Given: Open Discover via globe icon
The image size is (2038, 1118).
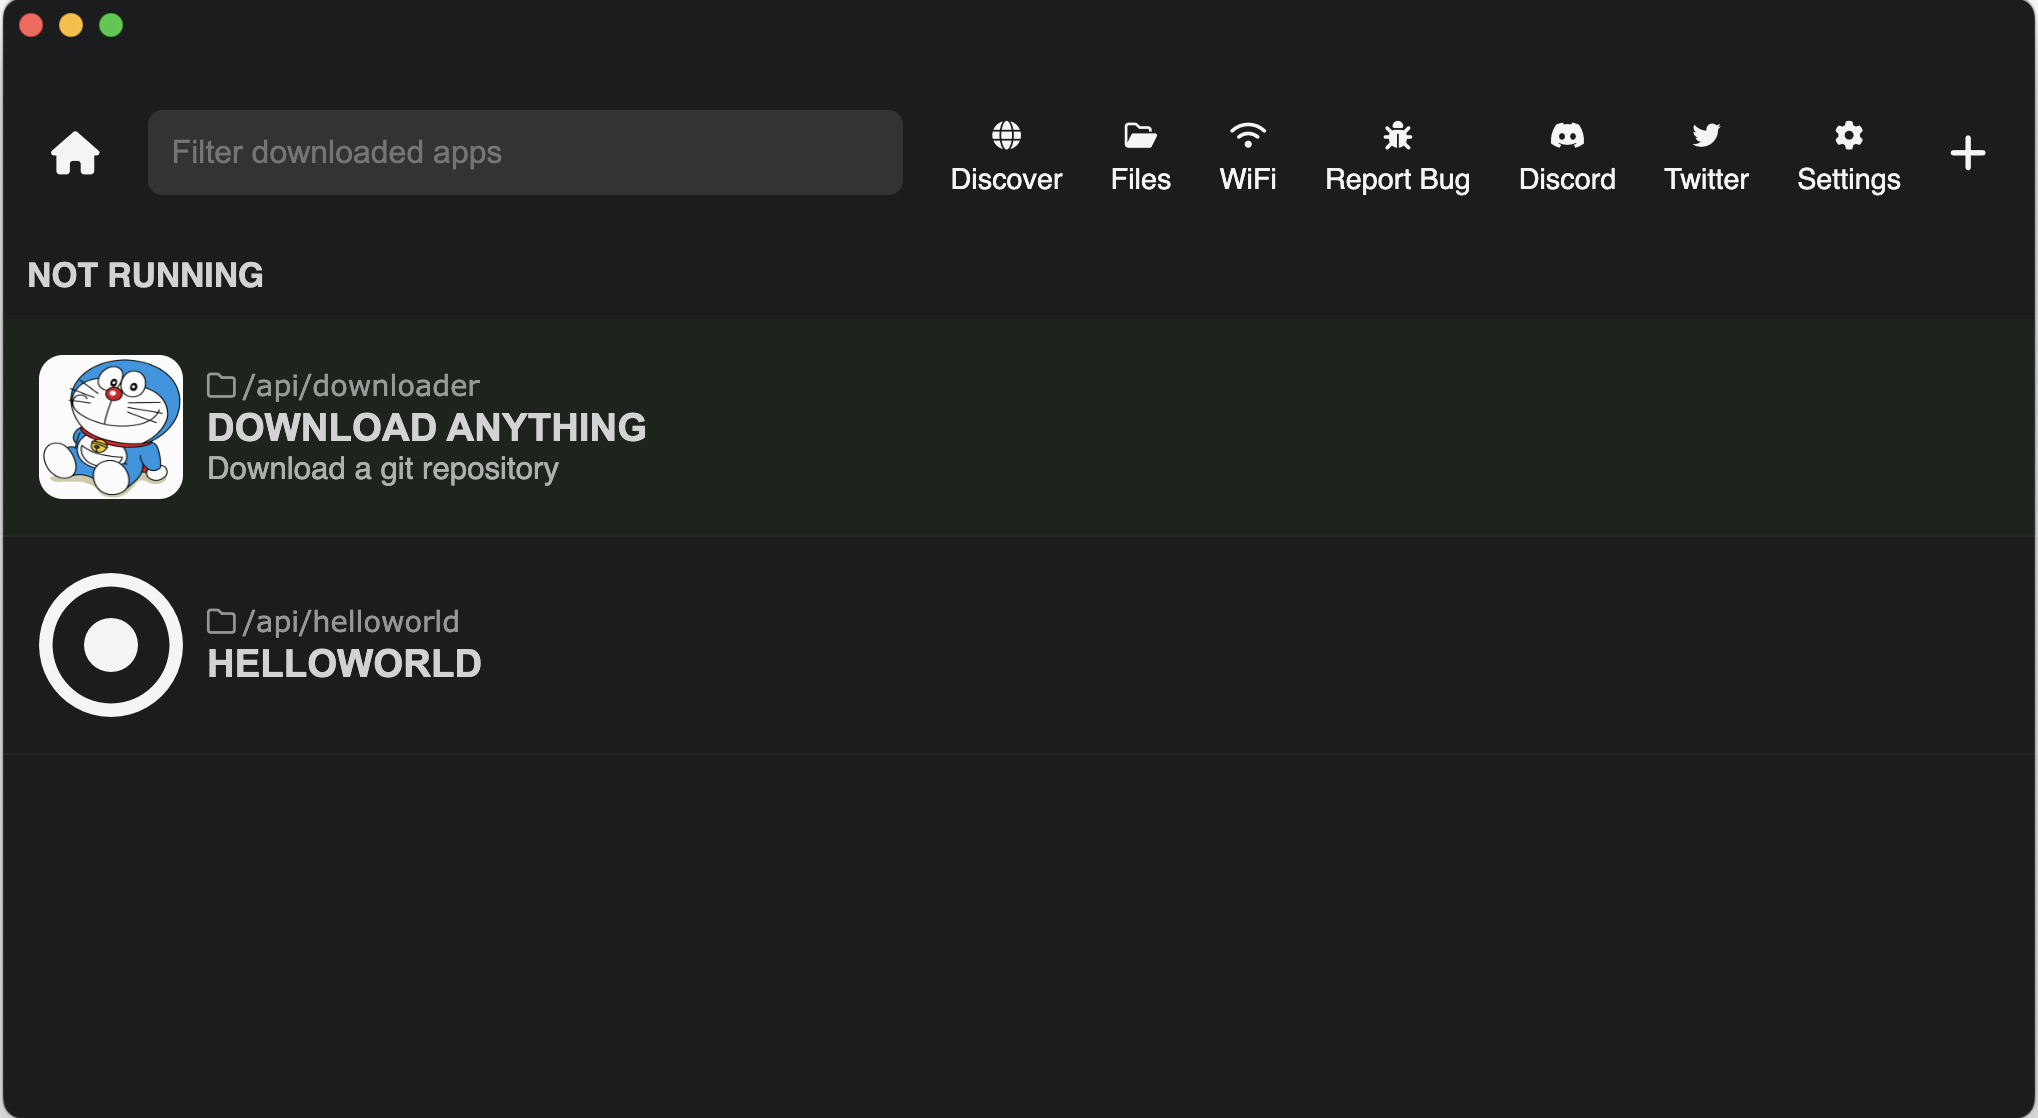Looking at the screenshot, I should [x=1006, y=135].
